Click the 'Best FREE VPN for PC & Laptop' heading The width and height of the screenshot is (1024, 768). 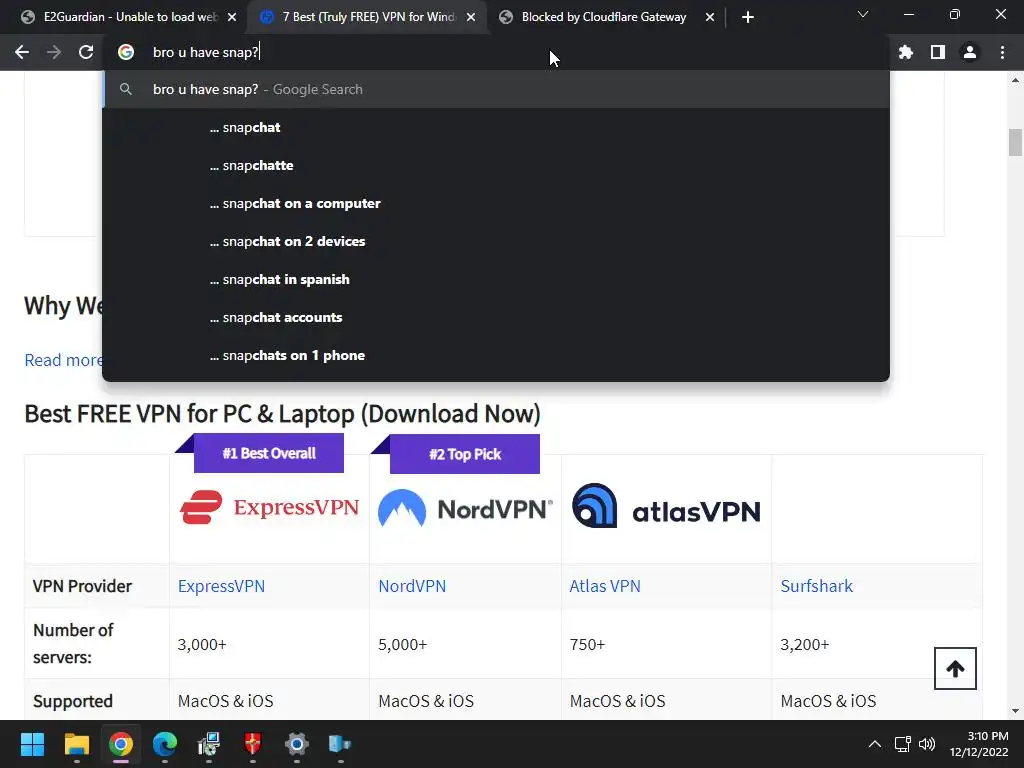[282, 413]
